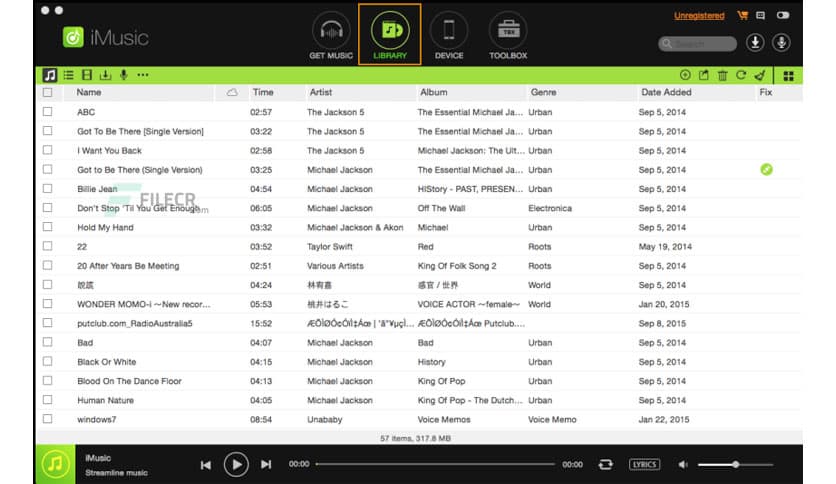
Task: Mute the volume speaker icon
Action: (682, 465)
